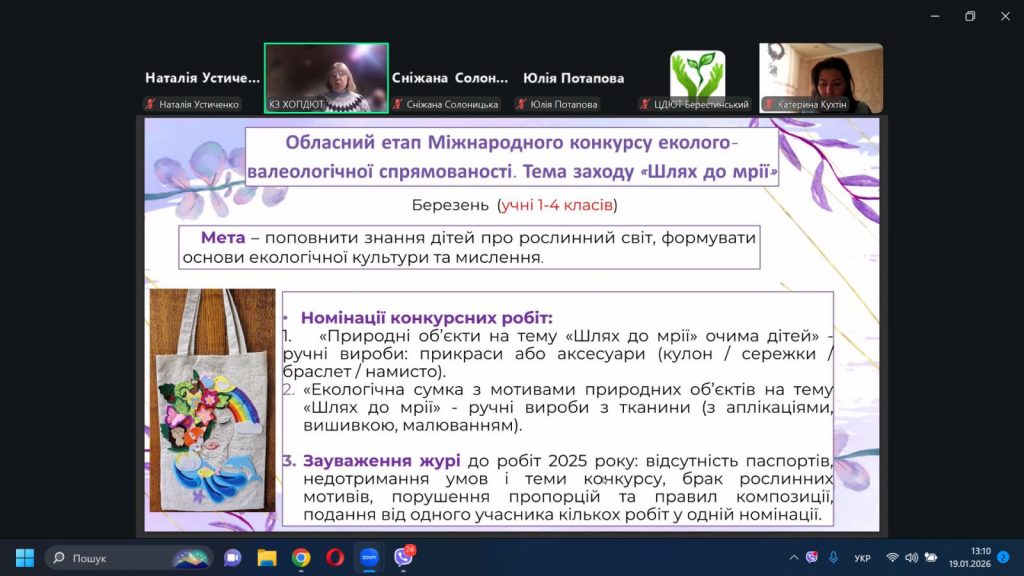Viewport: 1024px width, 576px height.
Task: Open File Explorer from taskbar
Action: point(266,557)
